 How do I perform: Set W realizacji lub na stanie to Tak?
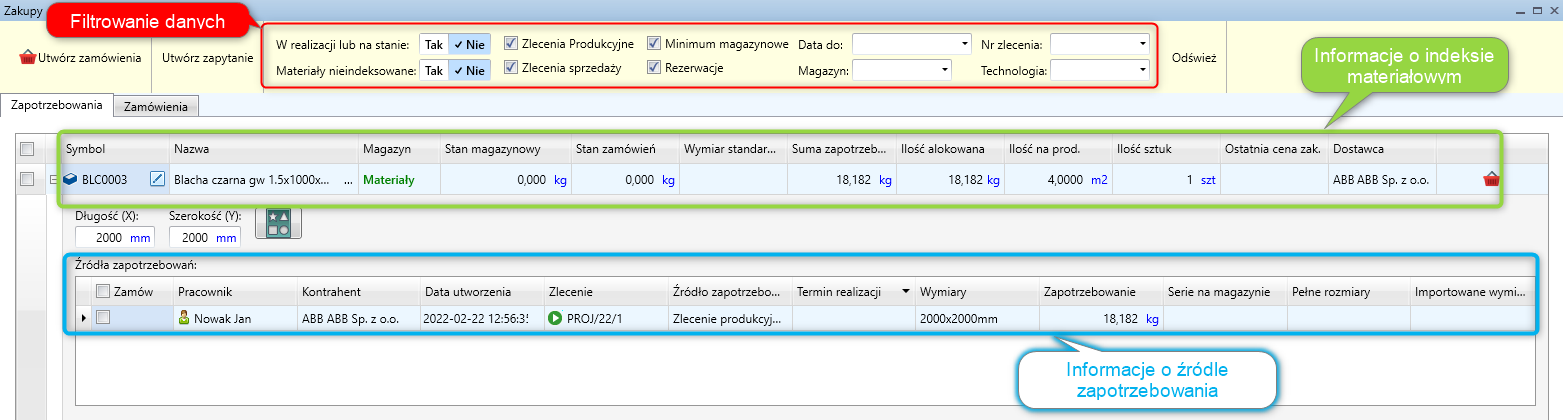(432, 44)
